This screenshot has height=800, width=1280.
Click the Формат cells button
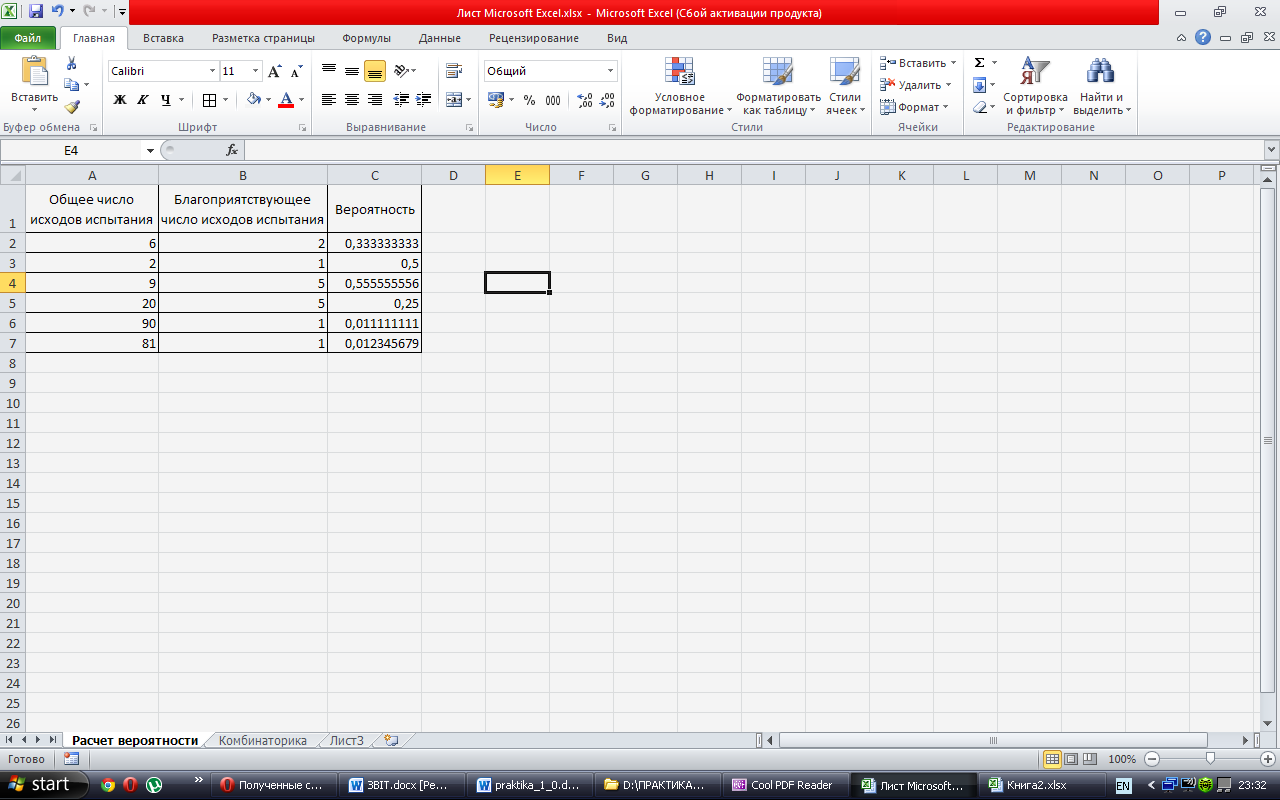(x=915, y=107)
